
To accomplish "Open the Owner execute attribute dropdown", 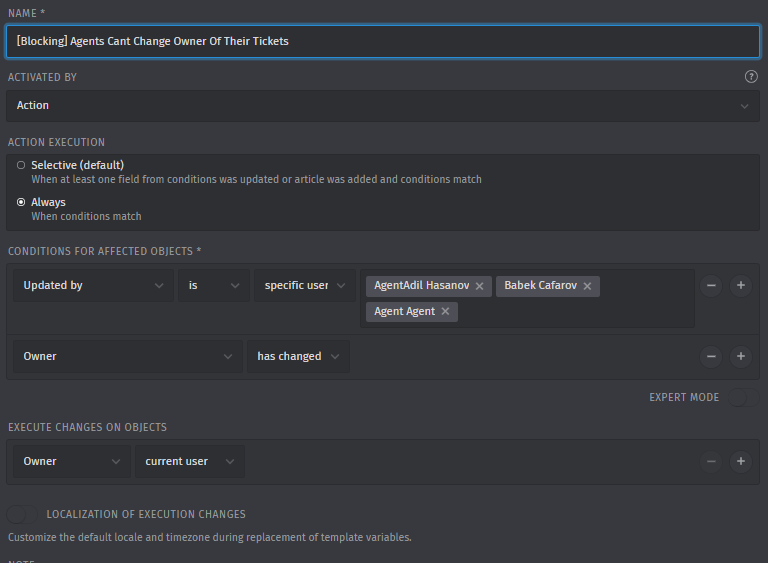I will pos(72,461).
